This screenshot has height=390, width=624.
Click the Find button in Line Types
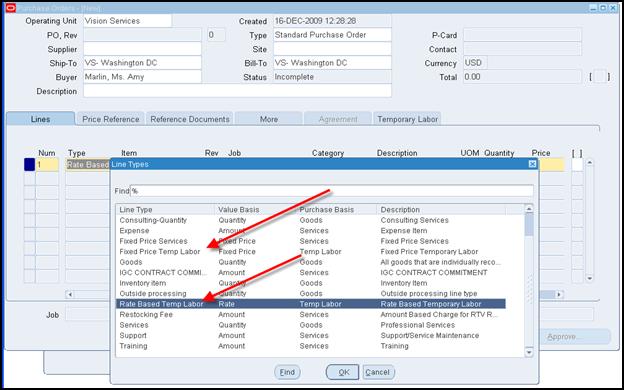coord(287,372)
